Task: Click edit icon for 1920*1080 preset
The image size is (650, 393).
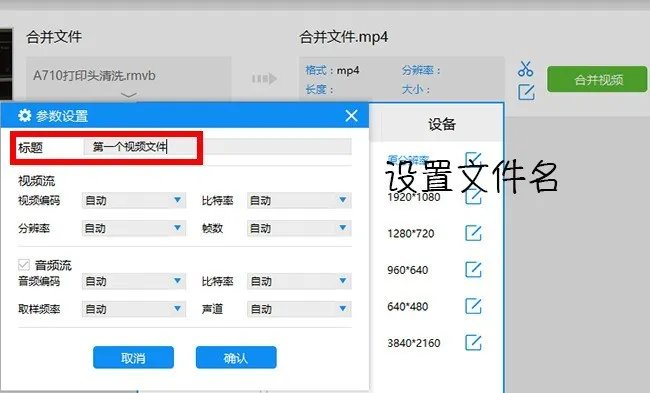Action: click(x=473, y=196)
